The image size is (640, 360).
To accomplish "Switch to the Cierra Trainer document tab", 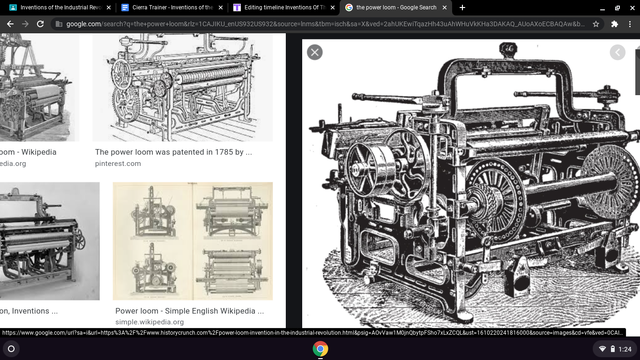I will [x=171, y=7].
